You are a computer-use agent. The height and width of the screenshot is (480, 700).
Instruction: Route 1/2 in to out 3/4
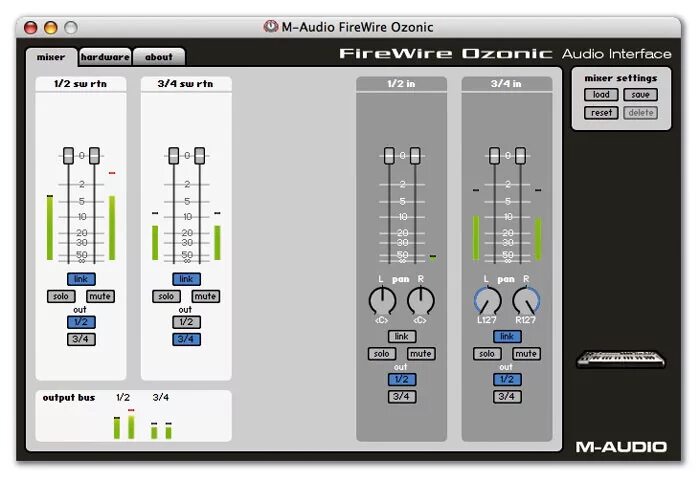402,397
